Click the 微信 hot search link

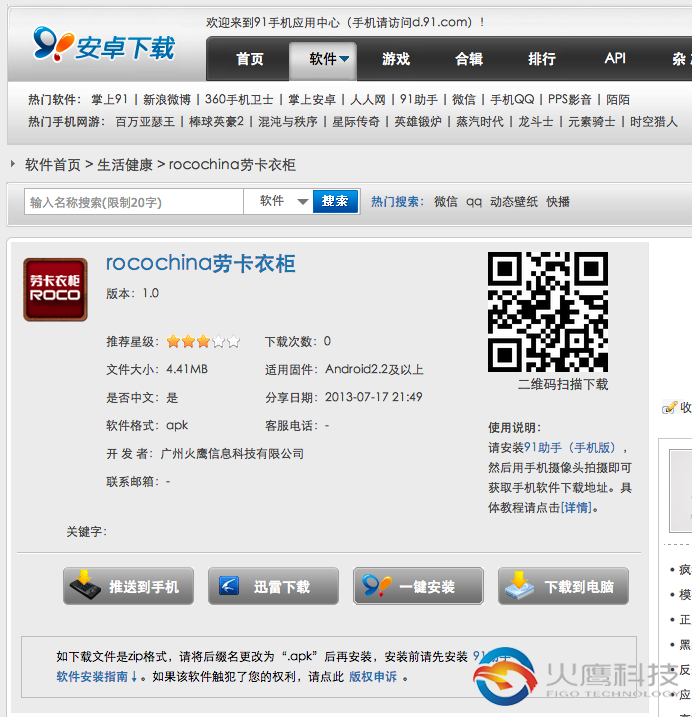pos(445,202)
